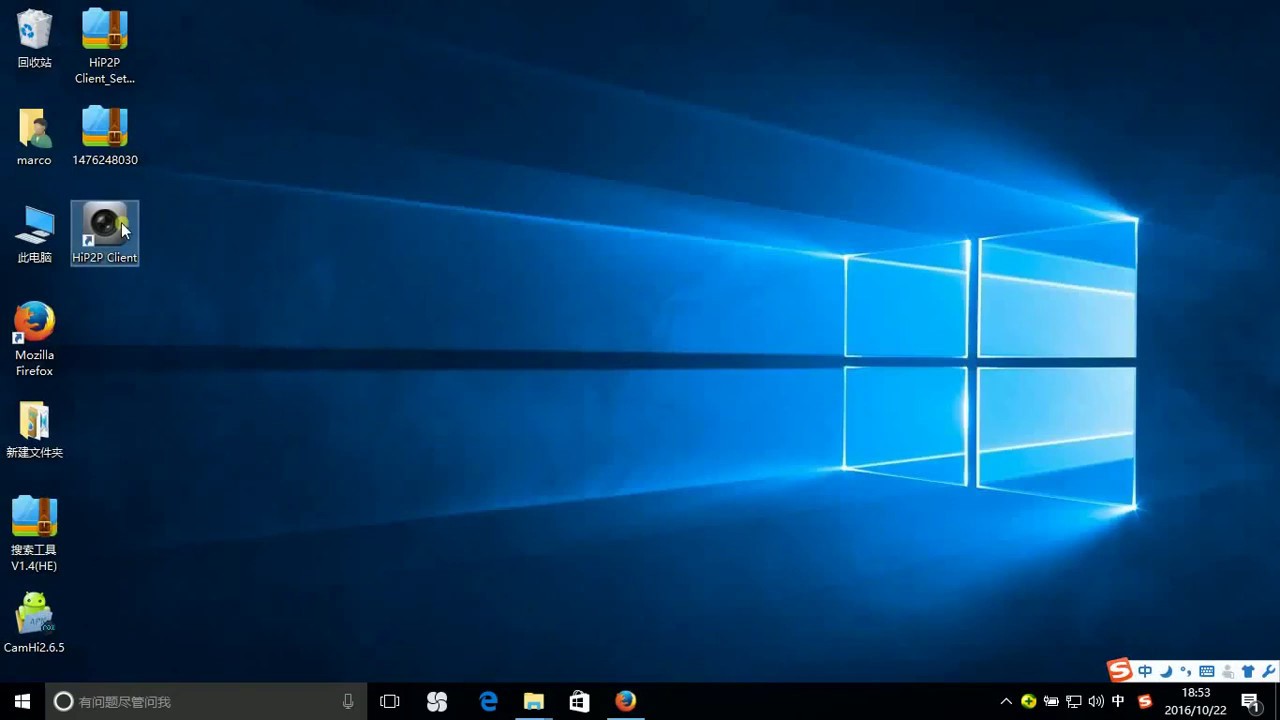The height and width of the screenshot is (720, 1280).
Task: Toggle 中 Chinese/English mode on Sogou bar
Action: click(1145, 672)
